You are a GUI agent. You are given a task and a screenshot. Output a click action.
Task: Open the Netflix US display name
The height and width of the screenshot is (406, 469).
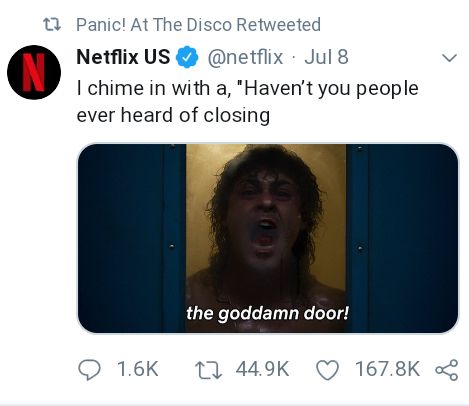tap(123, 57)
